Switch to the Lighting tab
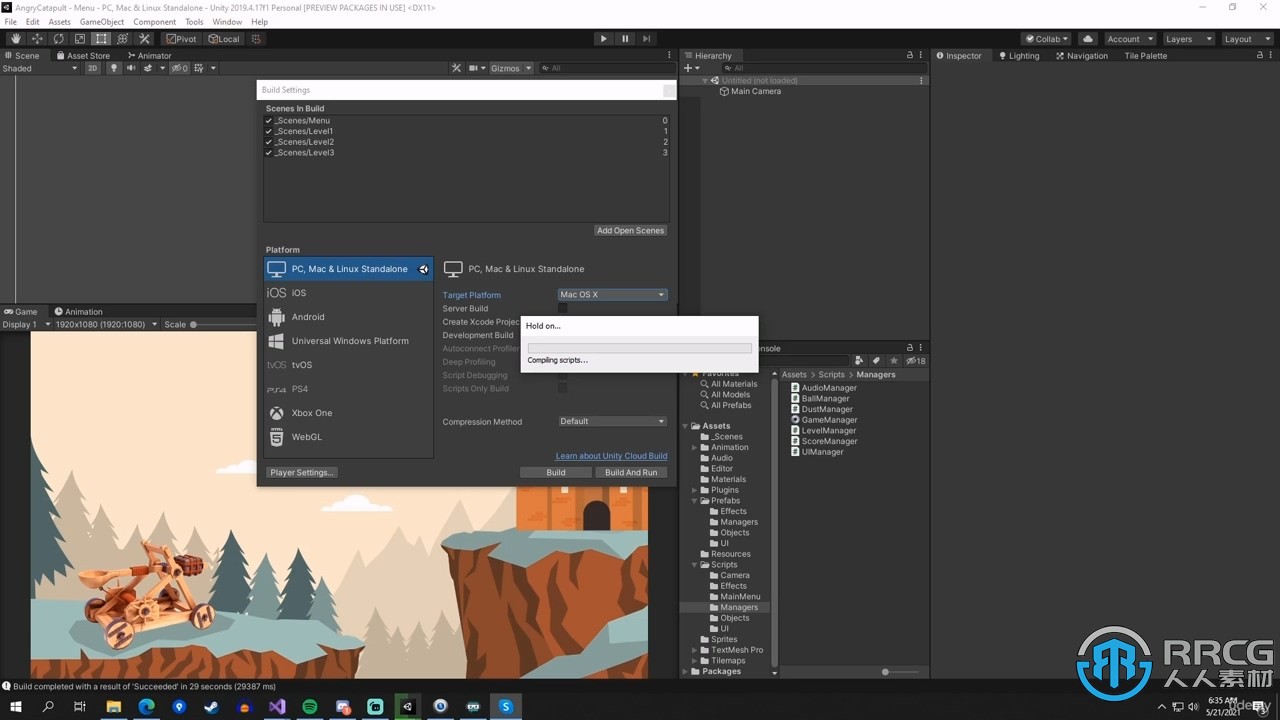 coord(1018,56)
